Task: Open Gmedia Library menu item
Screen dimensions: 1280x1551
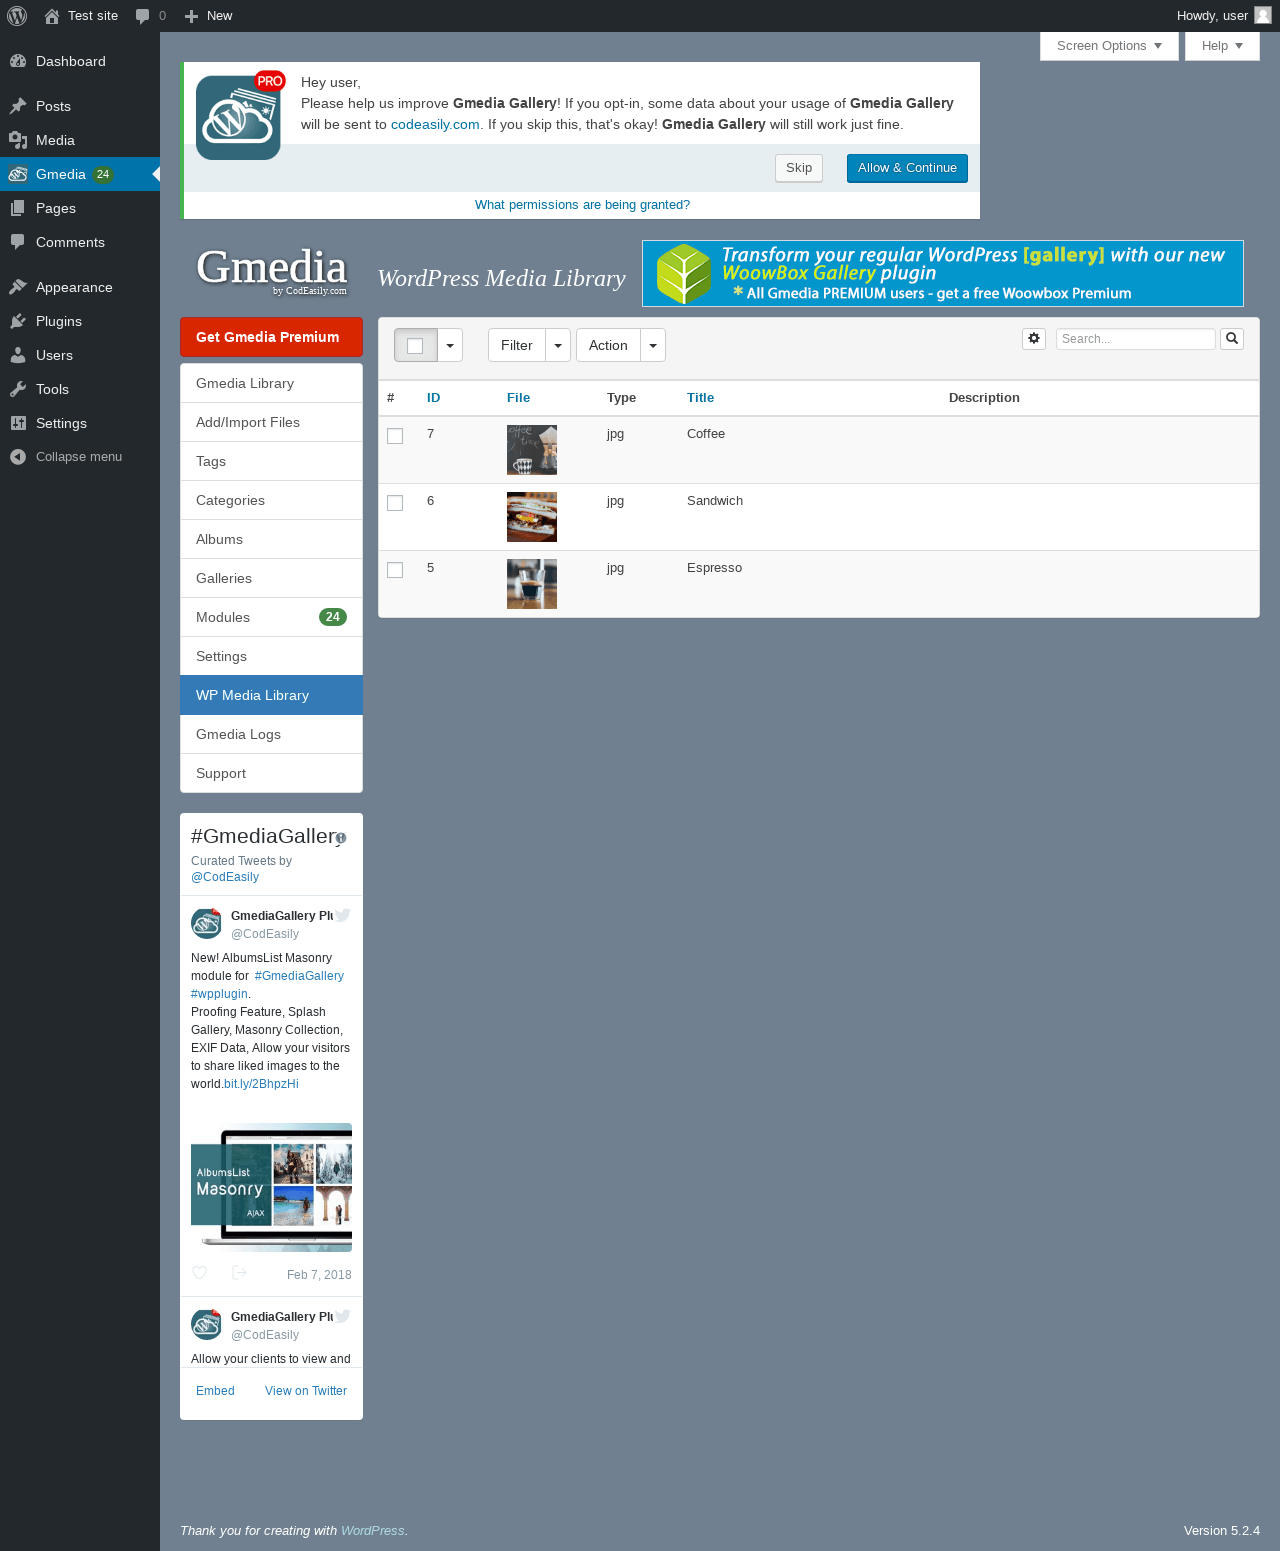Action: 271,383
